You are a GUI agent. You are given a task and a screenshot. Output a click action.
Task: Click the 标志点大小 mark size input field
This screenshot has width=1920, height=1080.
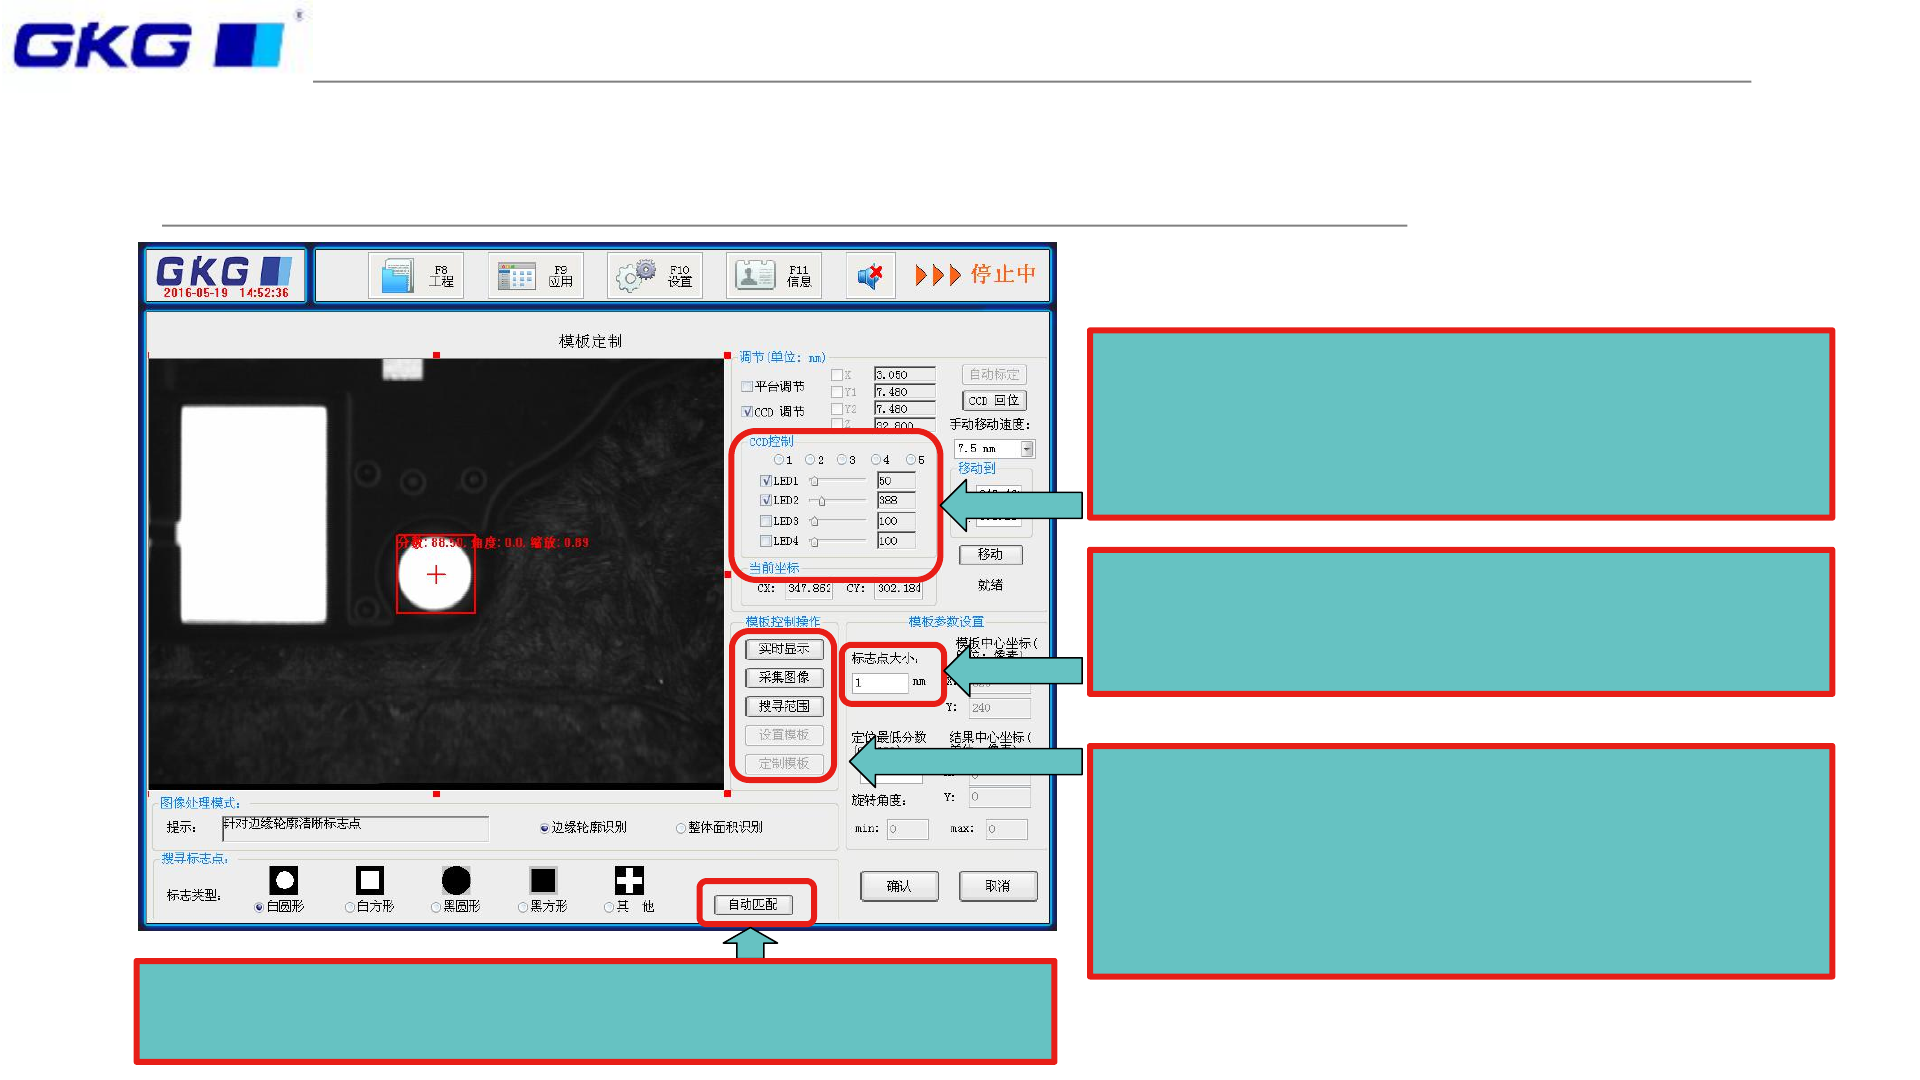pyautogui.click(x=879, y=683)
